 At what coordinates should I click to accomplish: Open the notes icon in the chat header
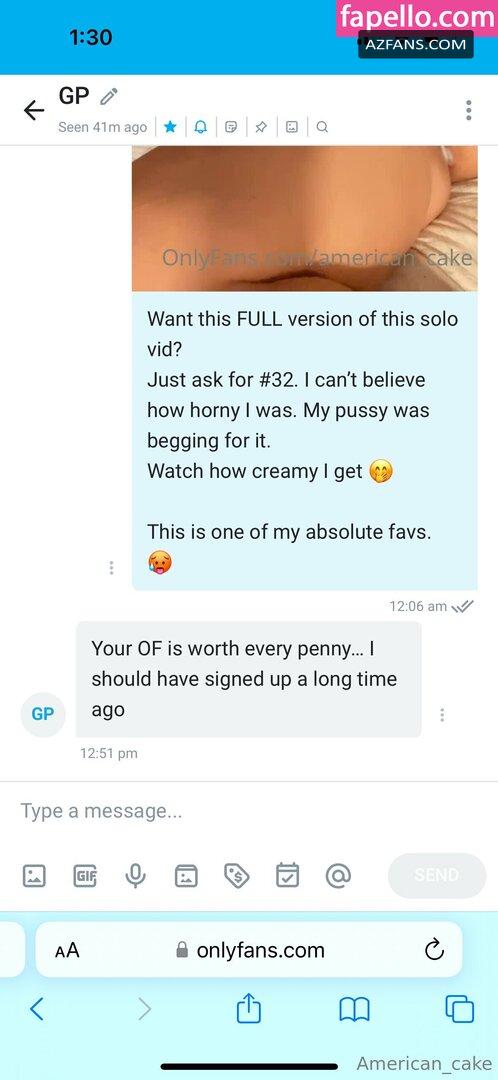231,127
